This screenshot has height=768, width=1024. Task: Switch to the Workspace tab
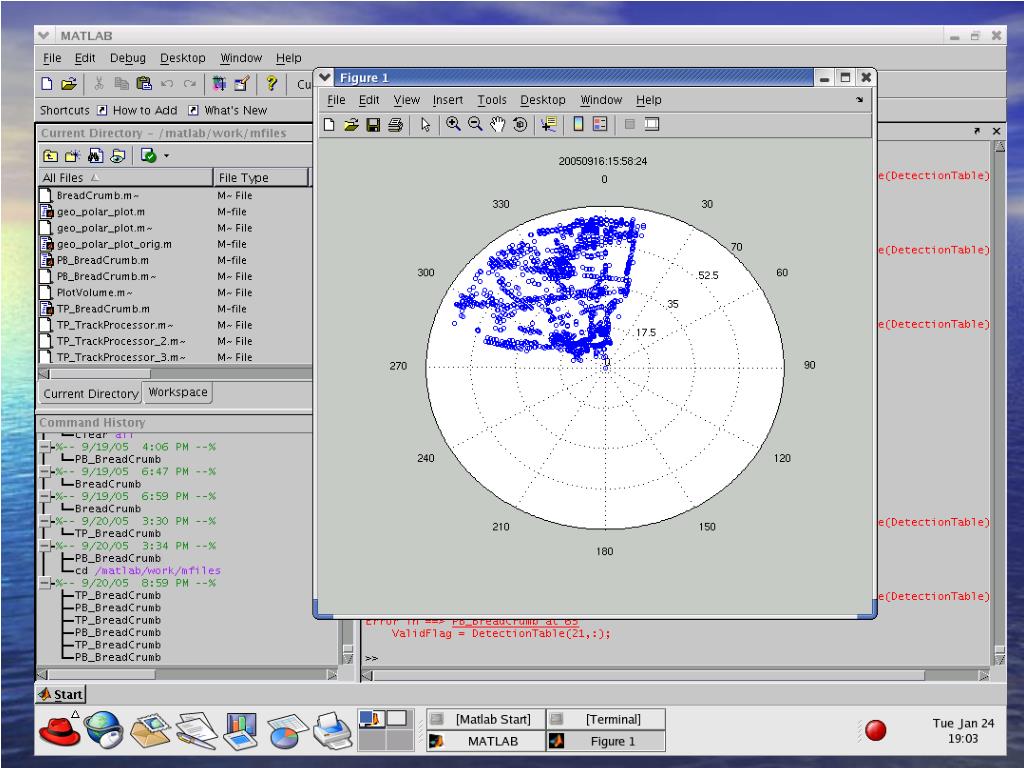(178, 392)
